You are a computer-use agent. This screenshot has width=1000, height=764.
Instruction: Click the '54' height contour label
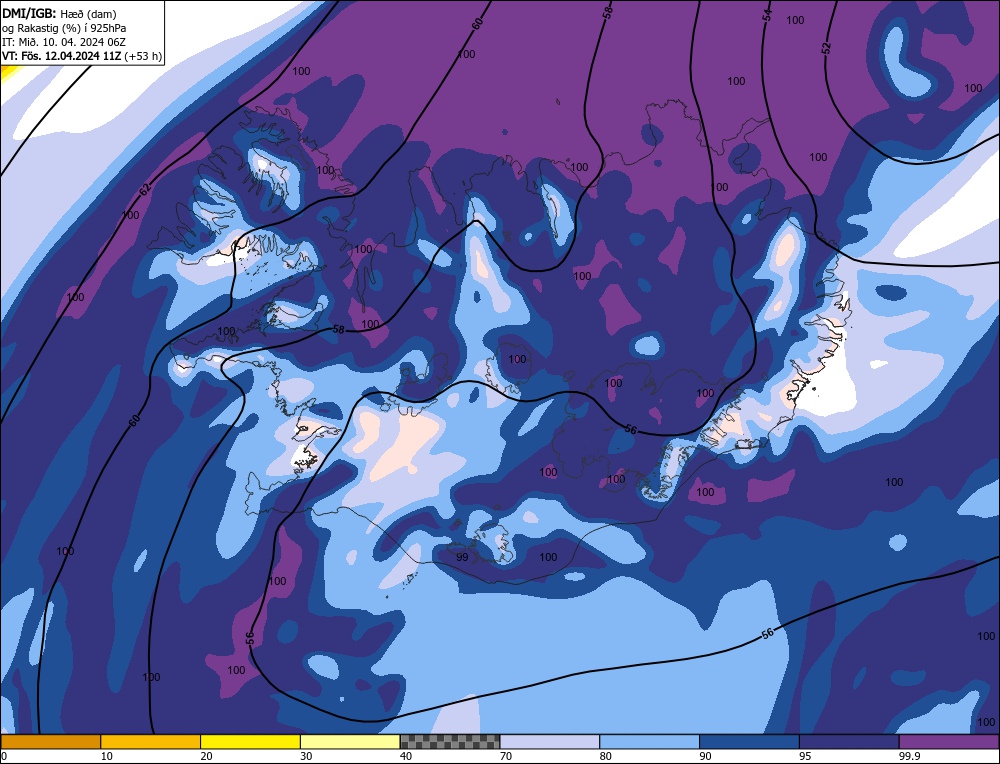point(768,15)
